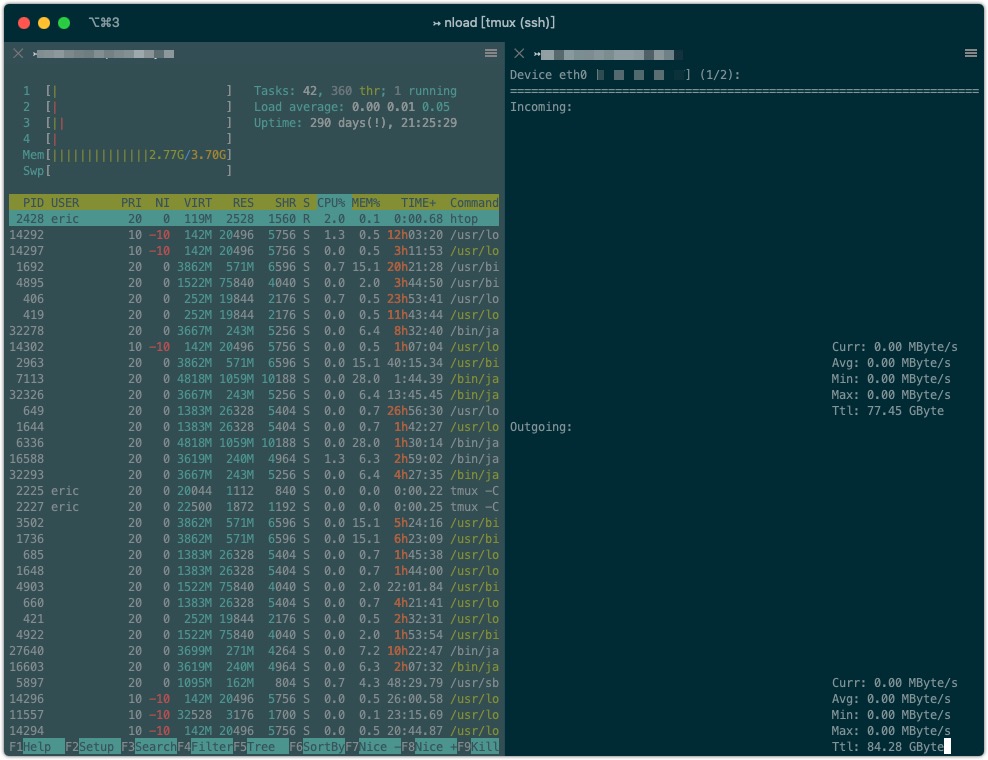
Task: Click the Outgoing: label in nload
Action: [x=541, y=427]
